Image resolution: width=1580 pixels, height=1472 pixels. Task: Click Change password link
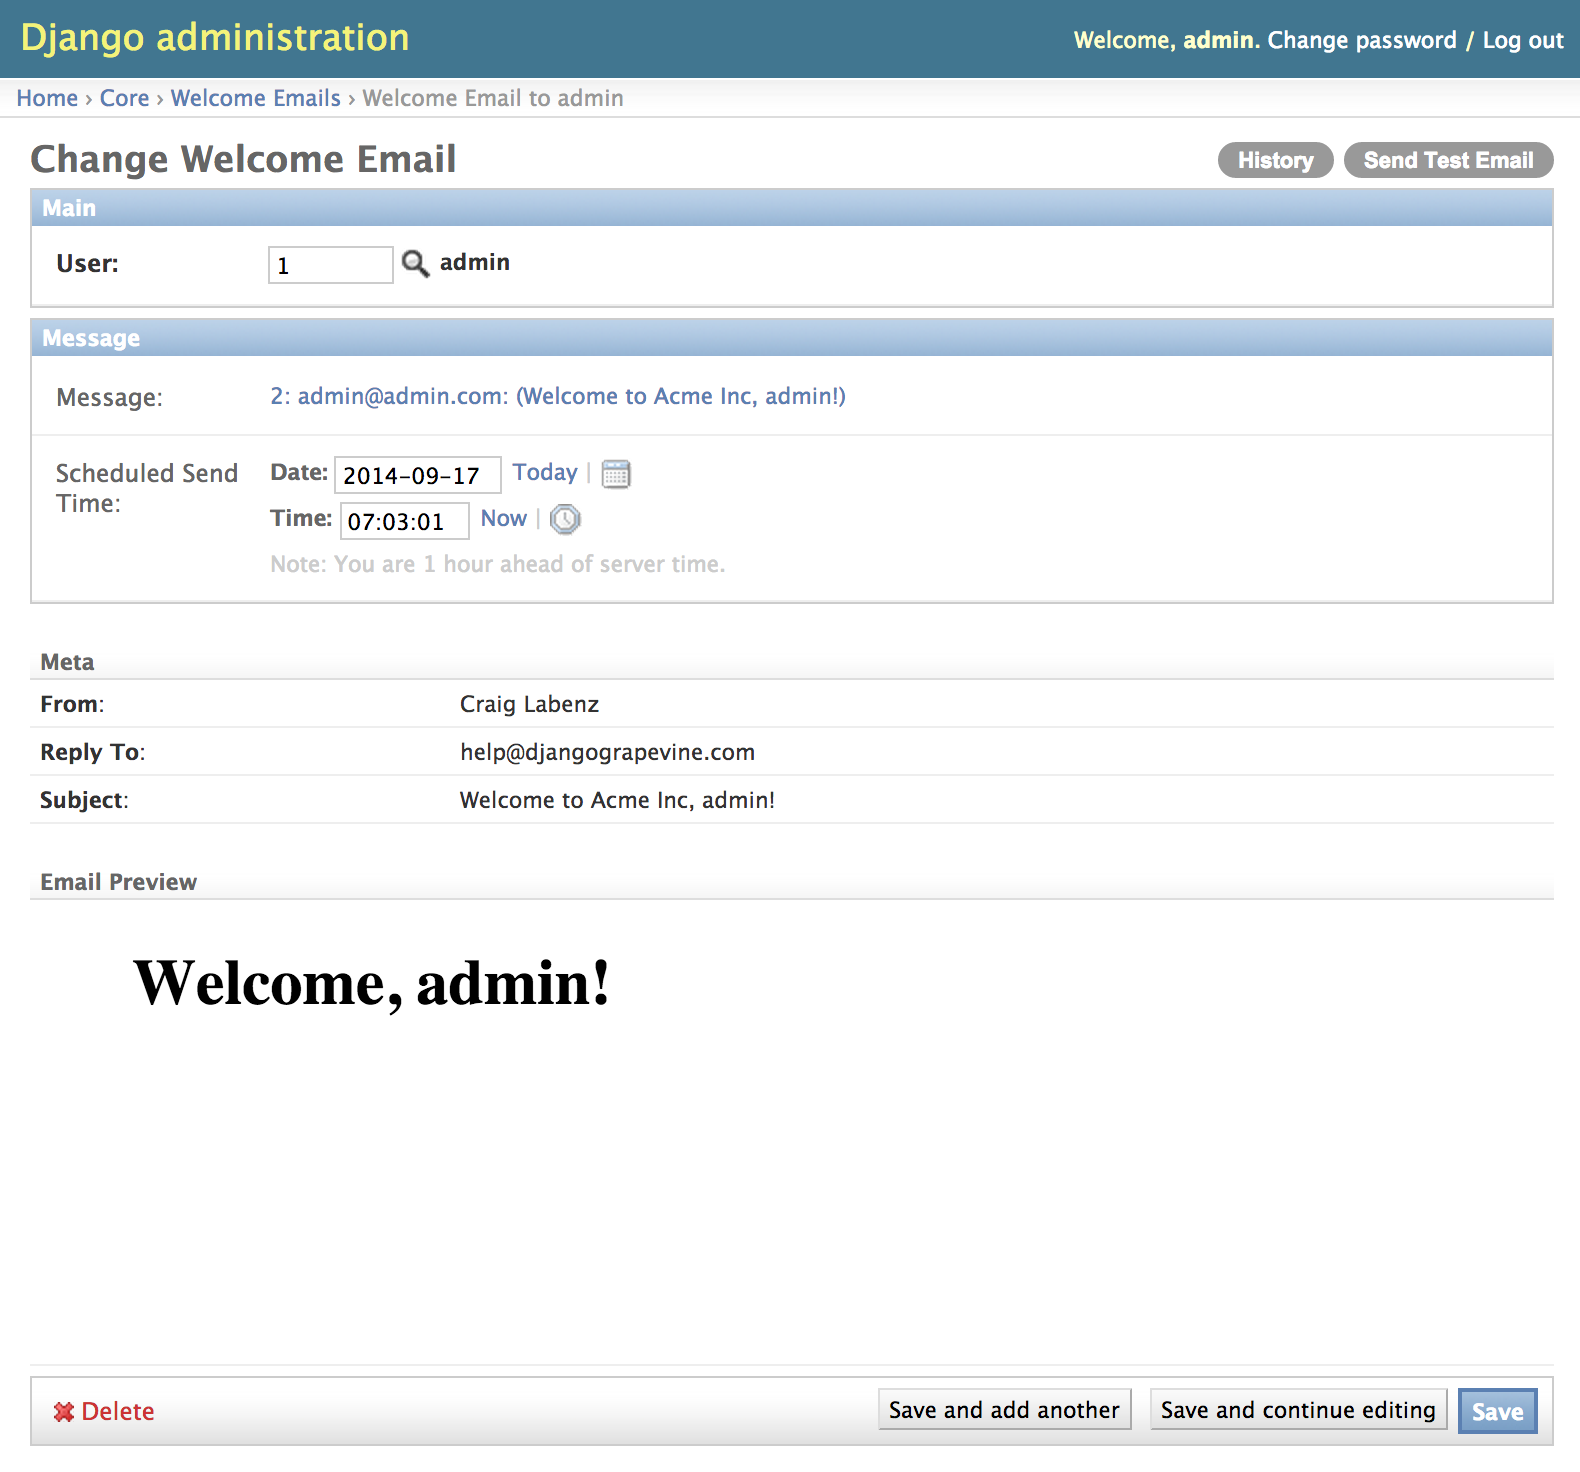[1362, 40]
